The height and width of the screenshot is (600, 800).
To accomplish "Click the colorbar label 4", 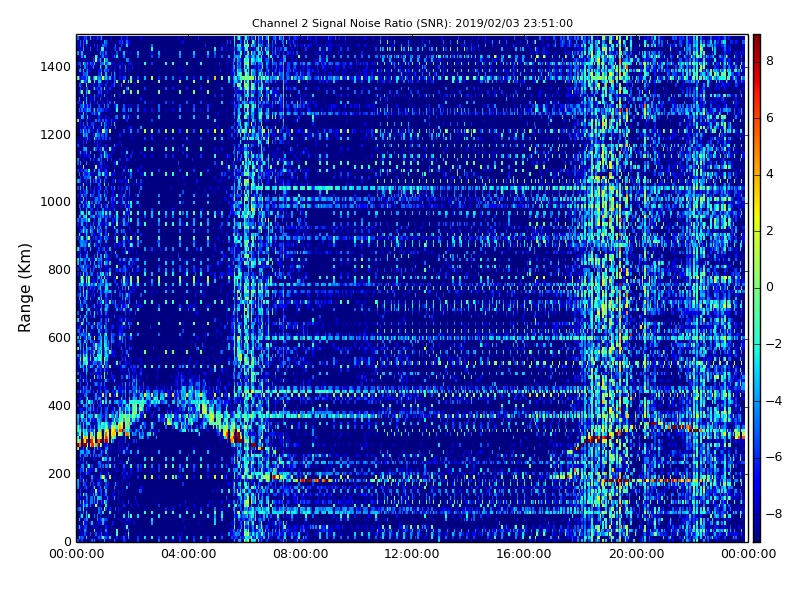I will (x=770, y=174).
